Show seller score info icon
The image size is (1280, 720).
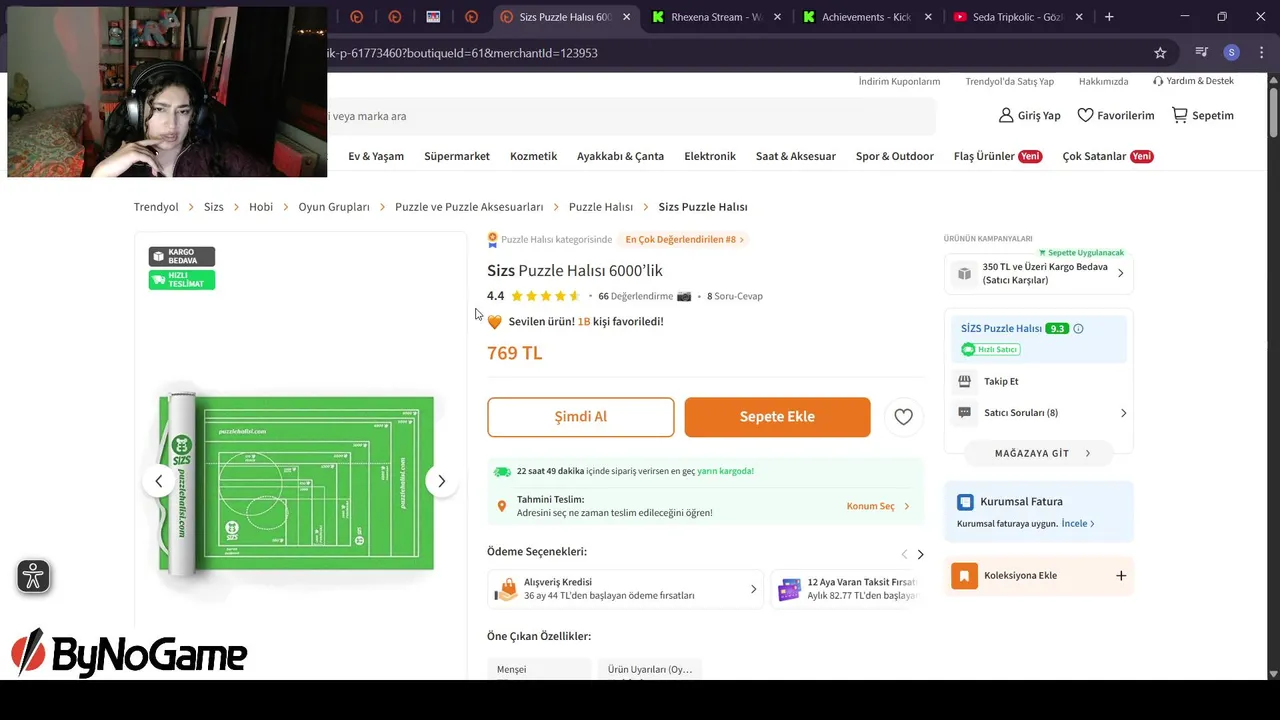[1078, 328]
